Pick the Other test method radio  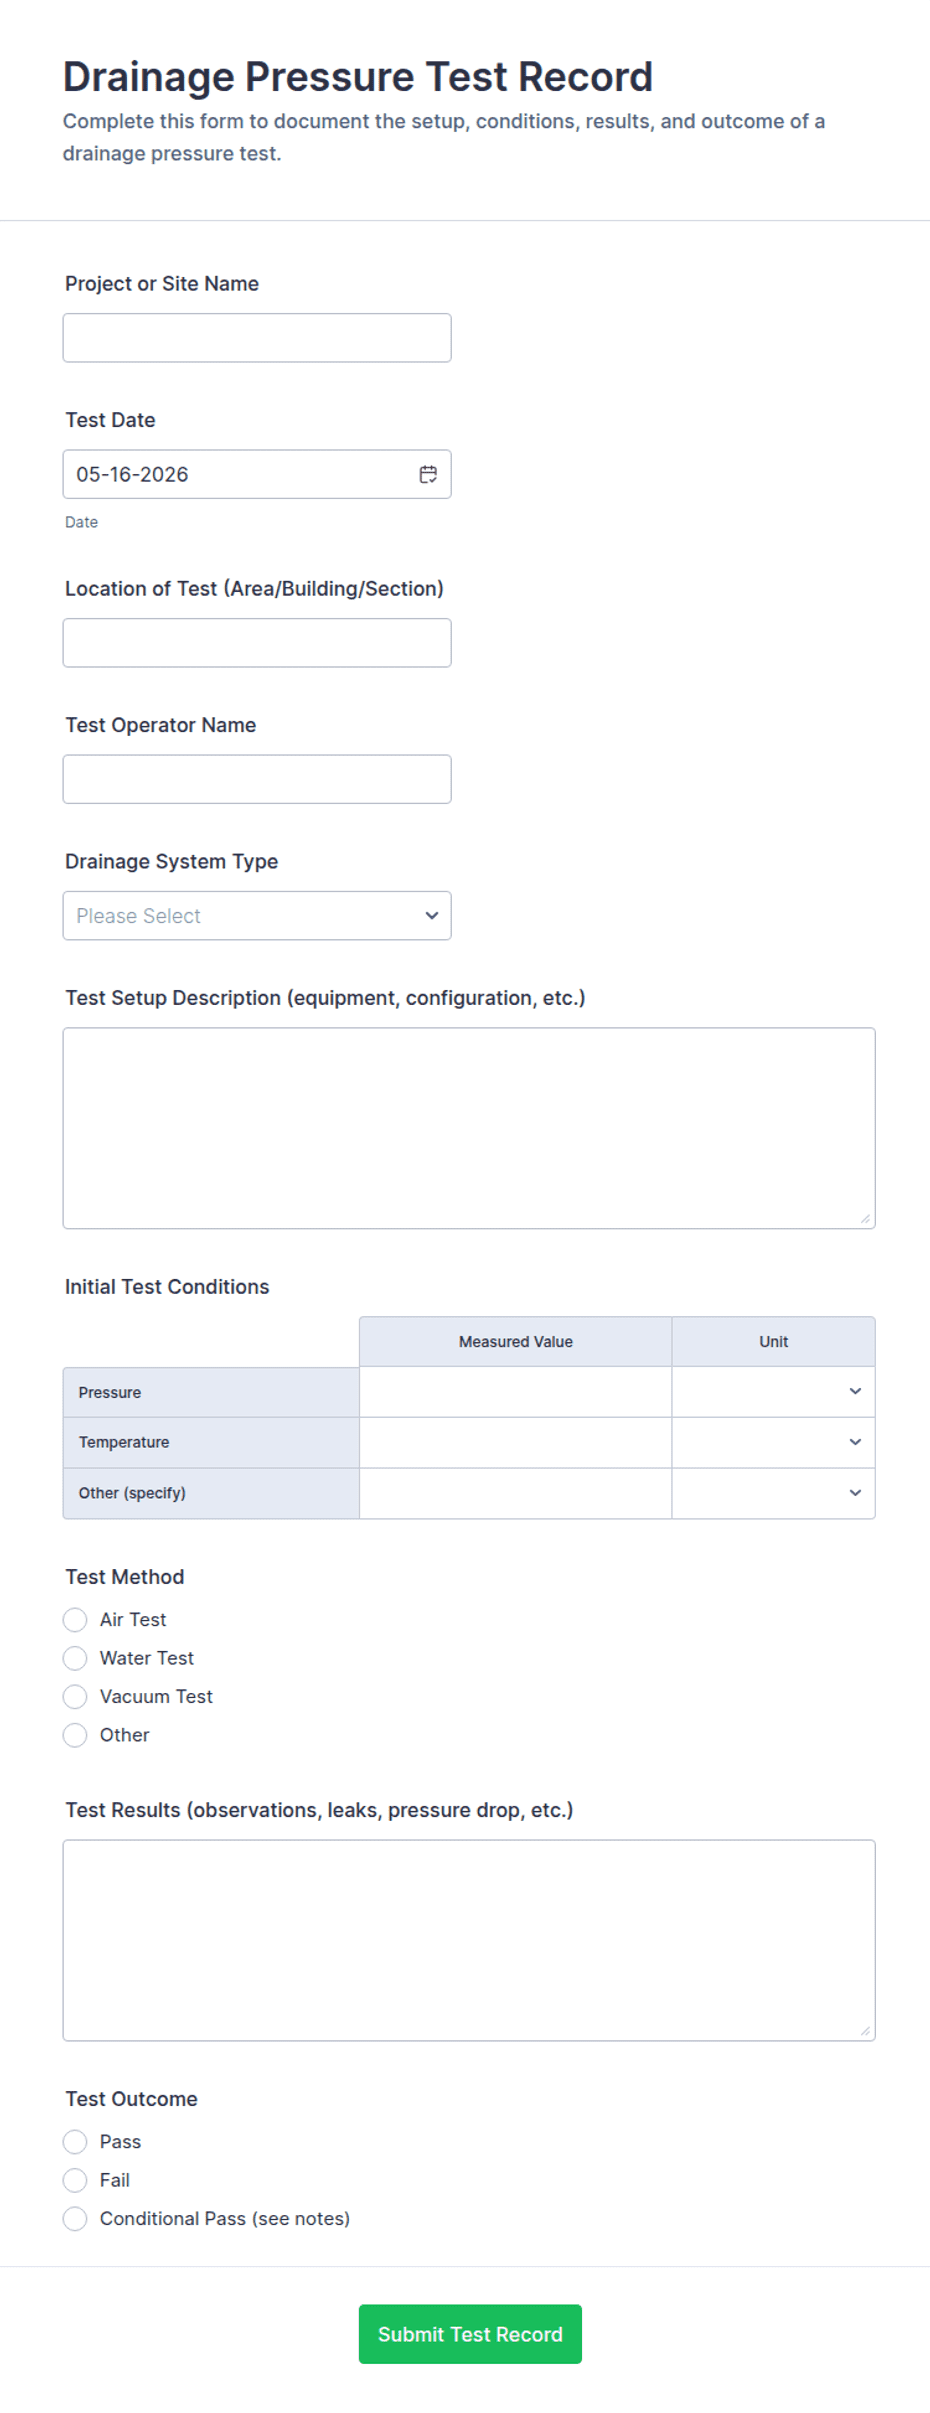[75, 1735]
